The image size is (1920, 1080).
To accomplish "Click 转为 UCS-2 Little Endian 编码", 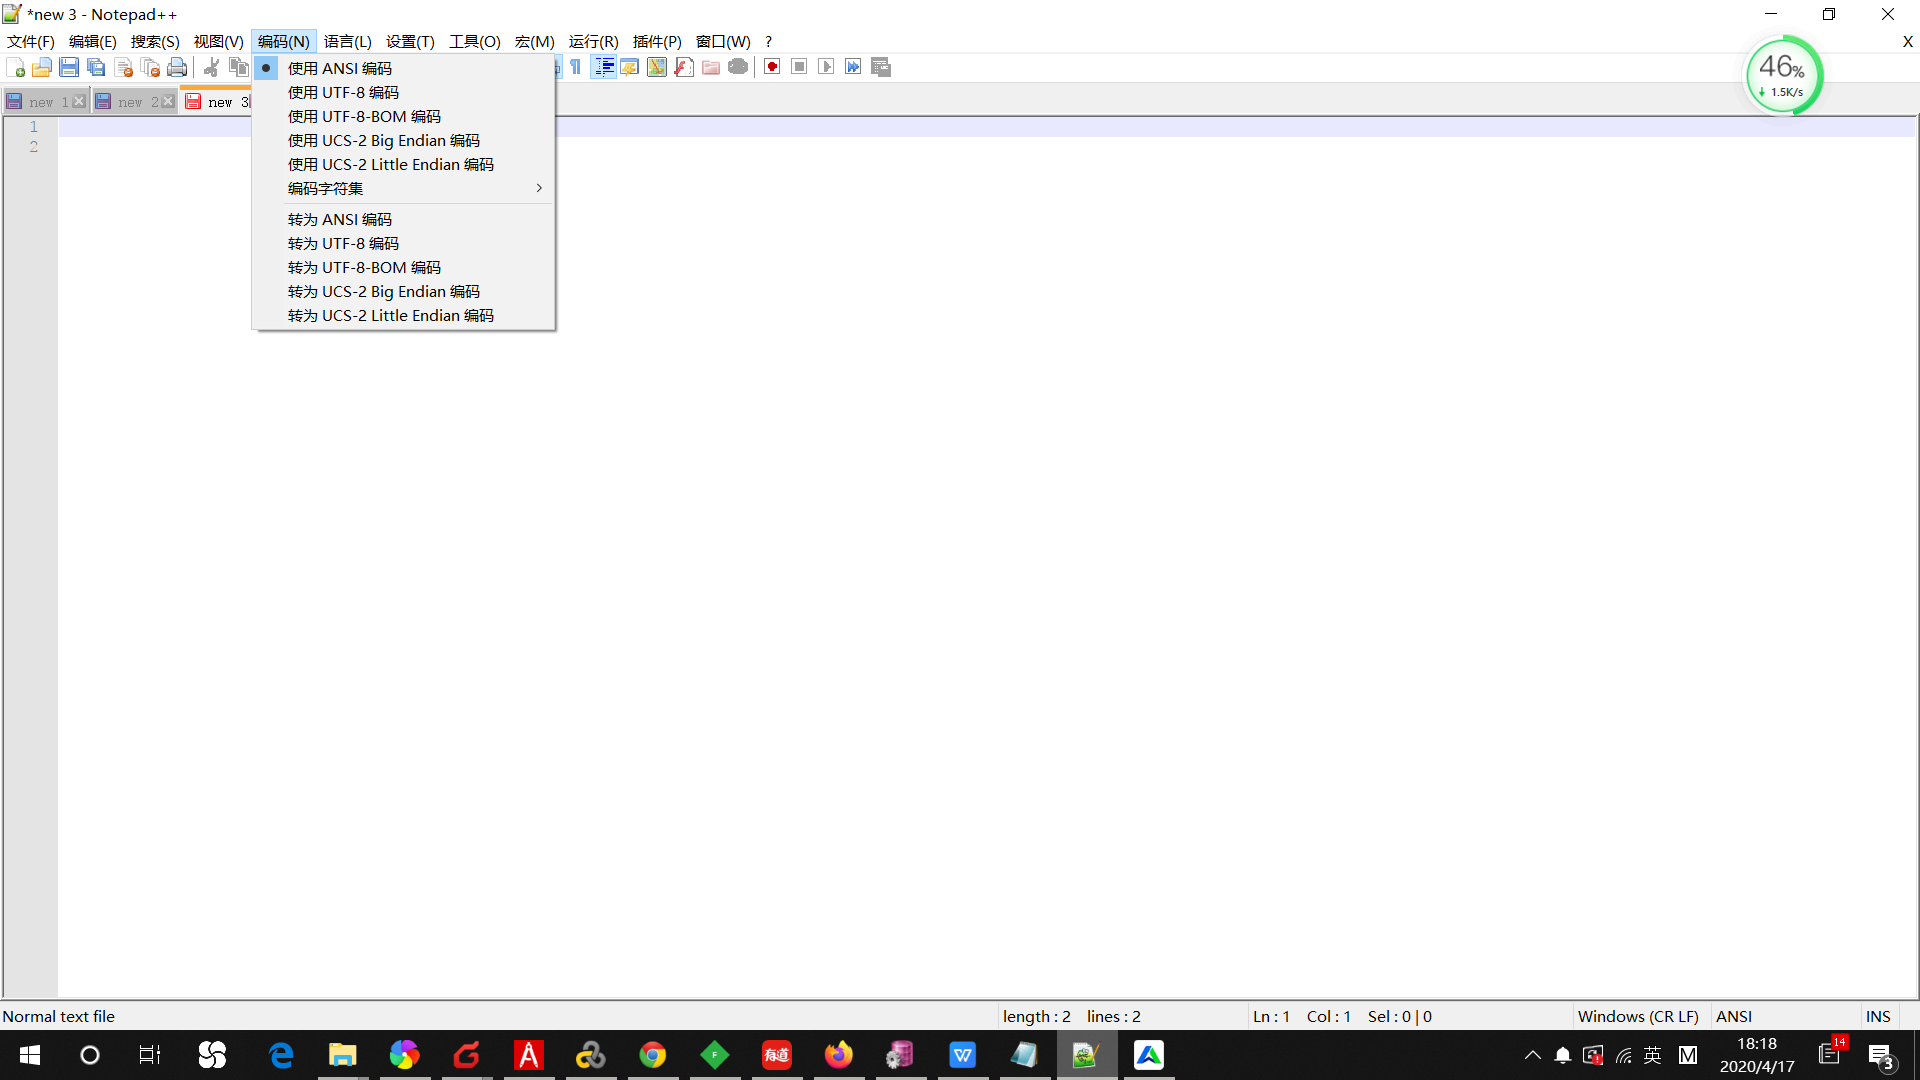I will [391, 315].
